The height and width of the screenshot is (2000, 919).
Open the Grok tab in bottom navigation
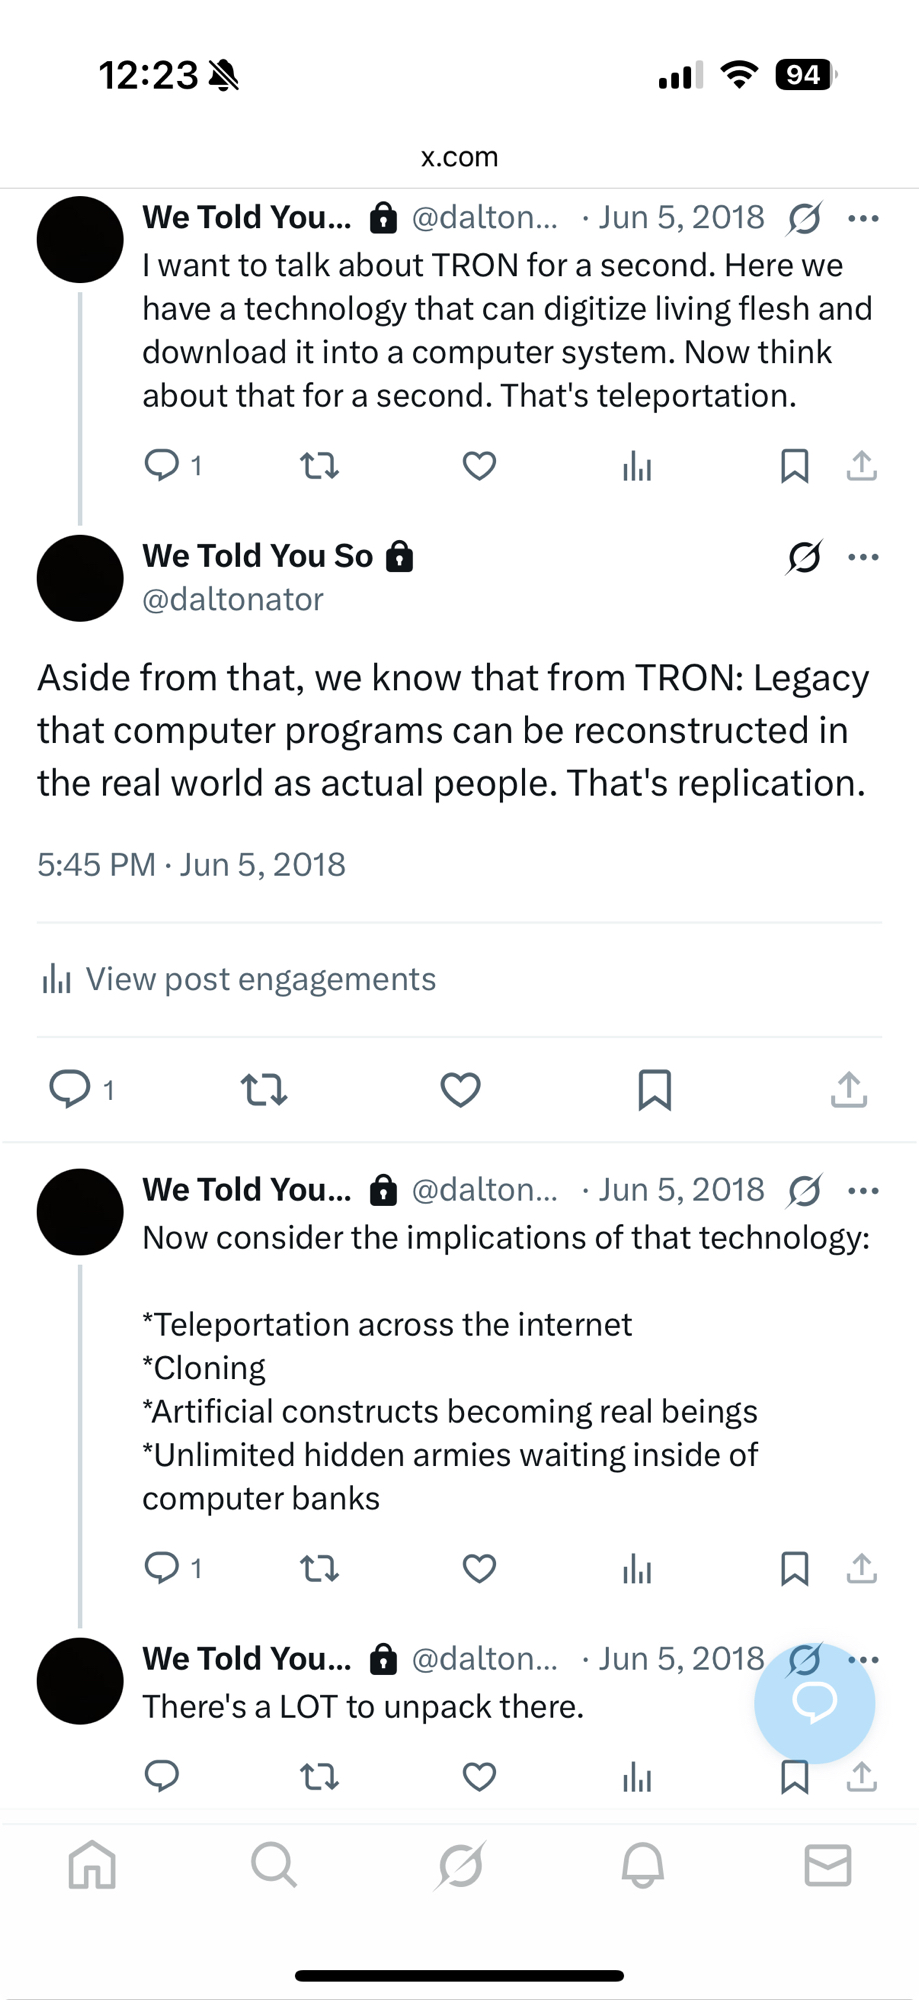click(x=460, y=1865)
